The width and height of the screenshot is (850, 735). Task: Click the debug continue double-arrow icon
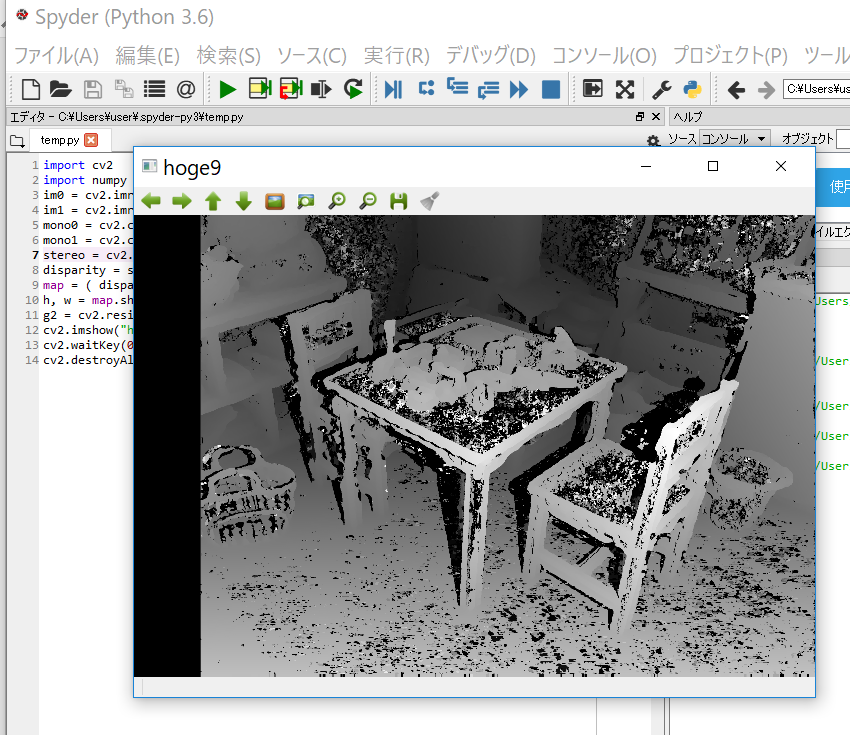coord(519,89)
